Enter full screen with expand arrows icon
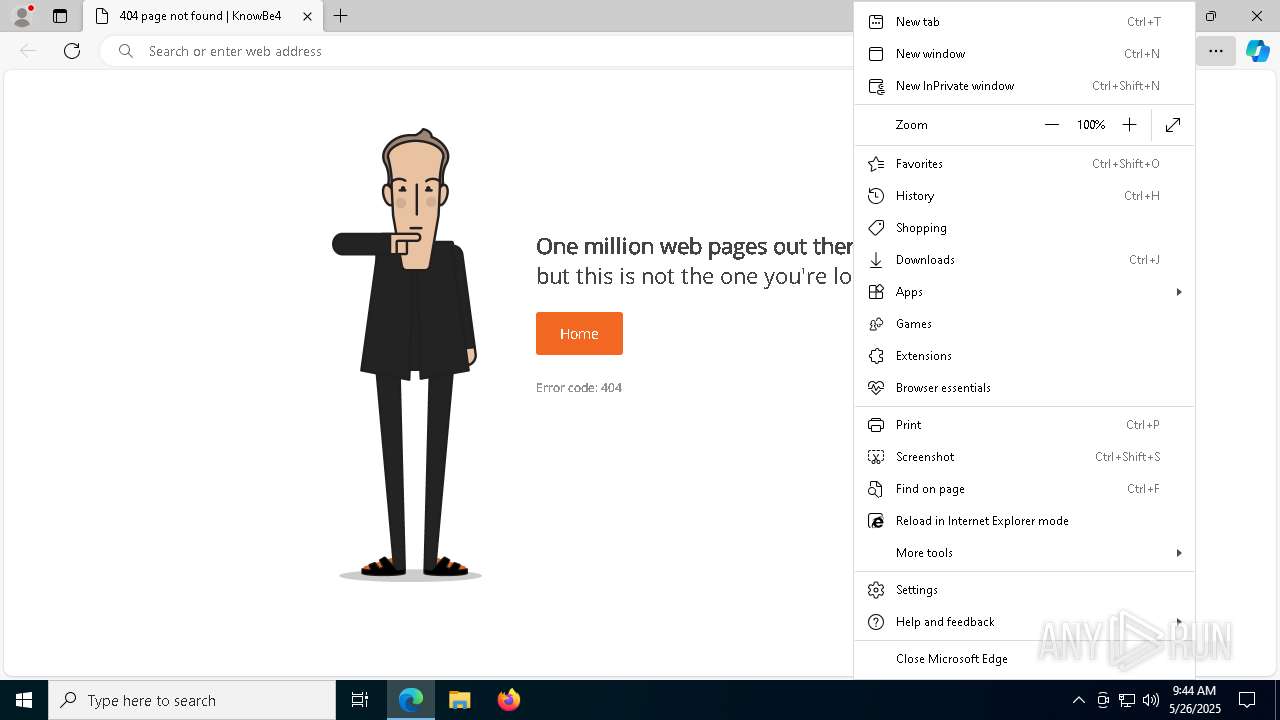Screen dimensions: 1280x720 1173,125
